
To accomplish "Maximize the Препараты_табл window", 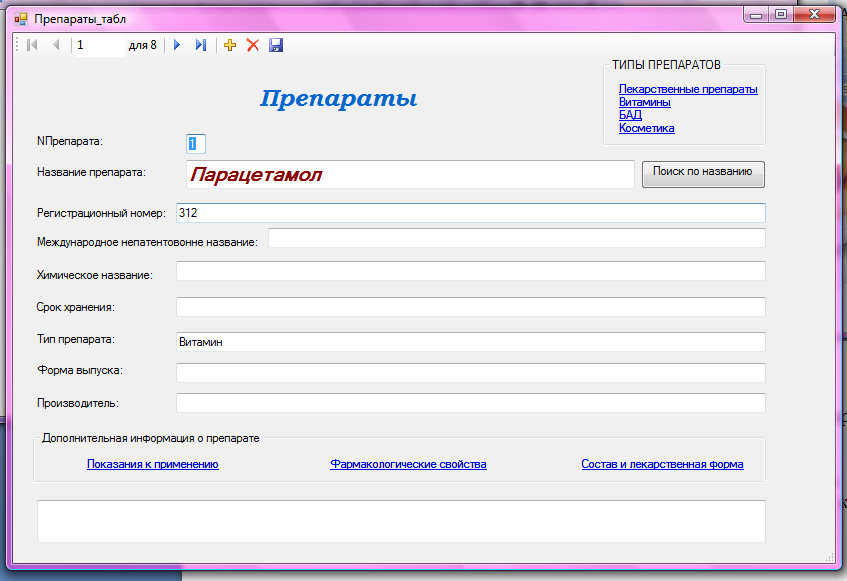I will [x=781, y=15].
